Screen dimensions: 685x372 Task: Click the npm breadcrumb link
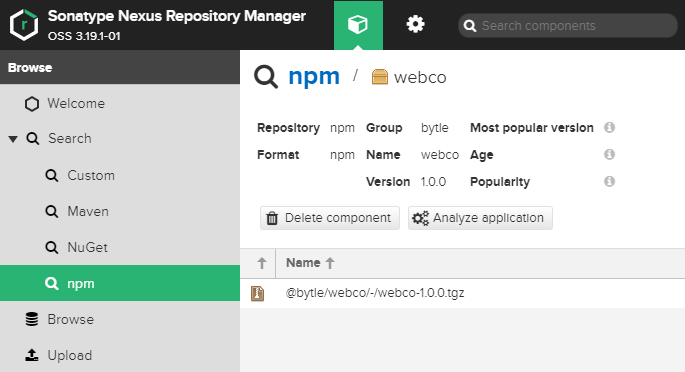click(x=314, y=76)
